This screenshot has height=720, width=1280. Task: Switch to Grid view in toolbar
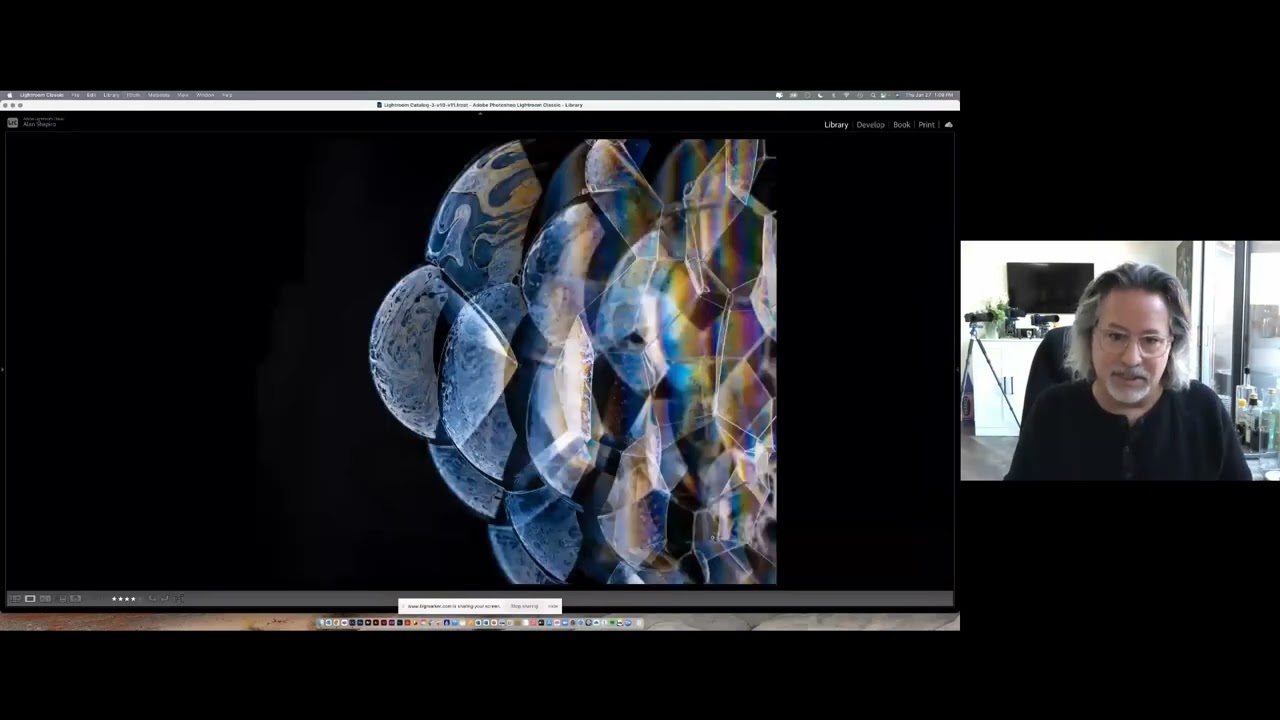tap(15, 599)
